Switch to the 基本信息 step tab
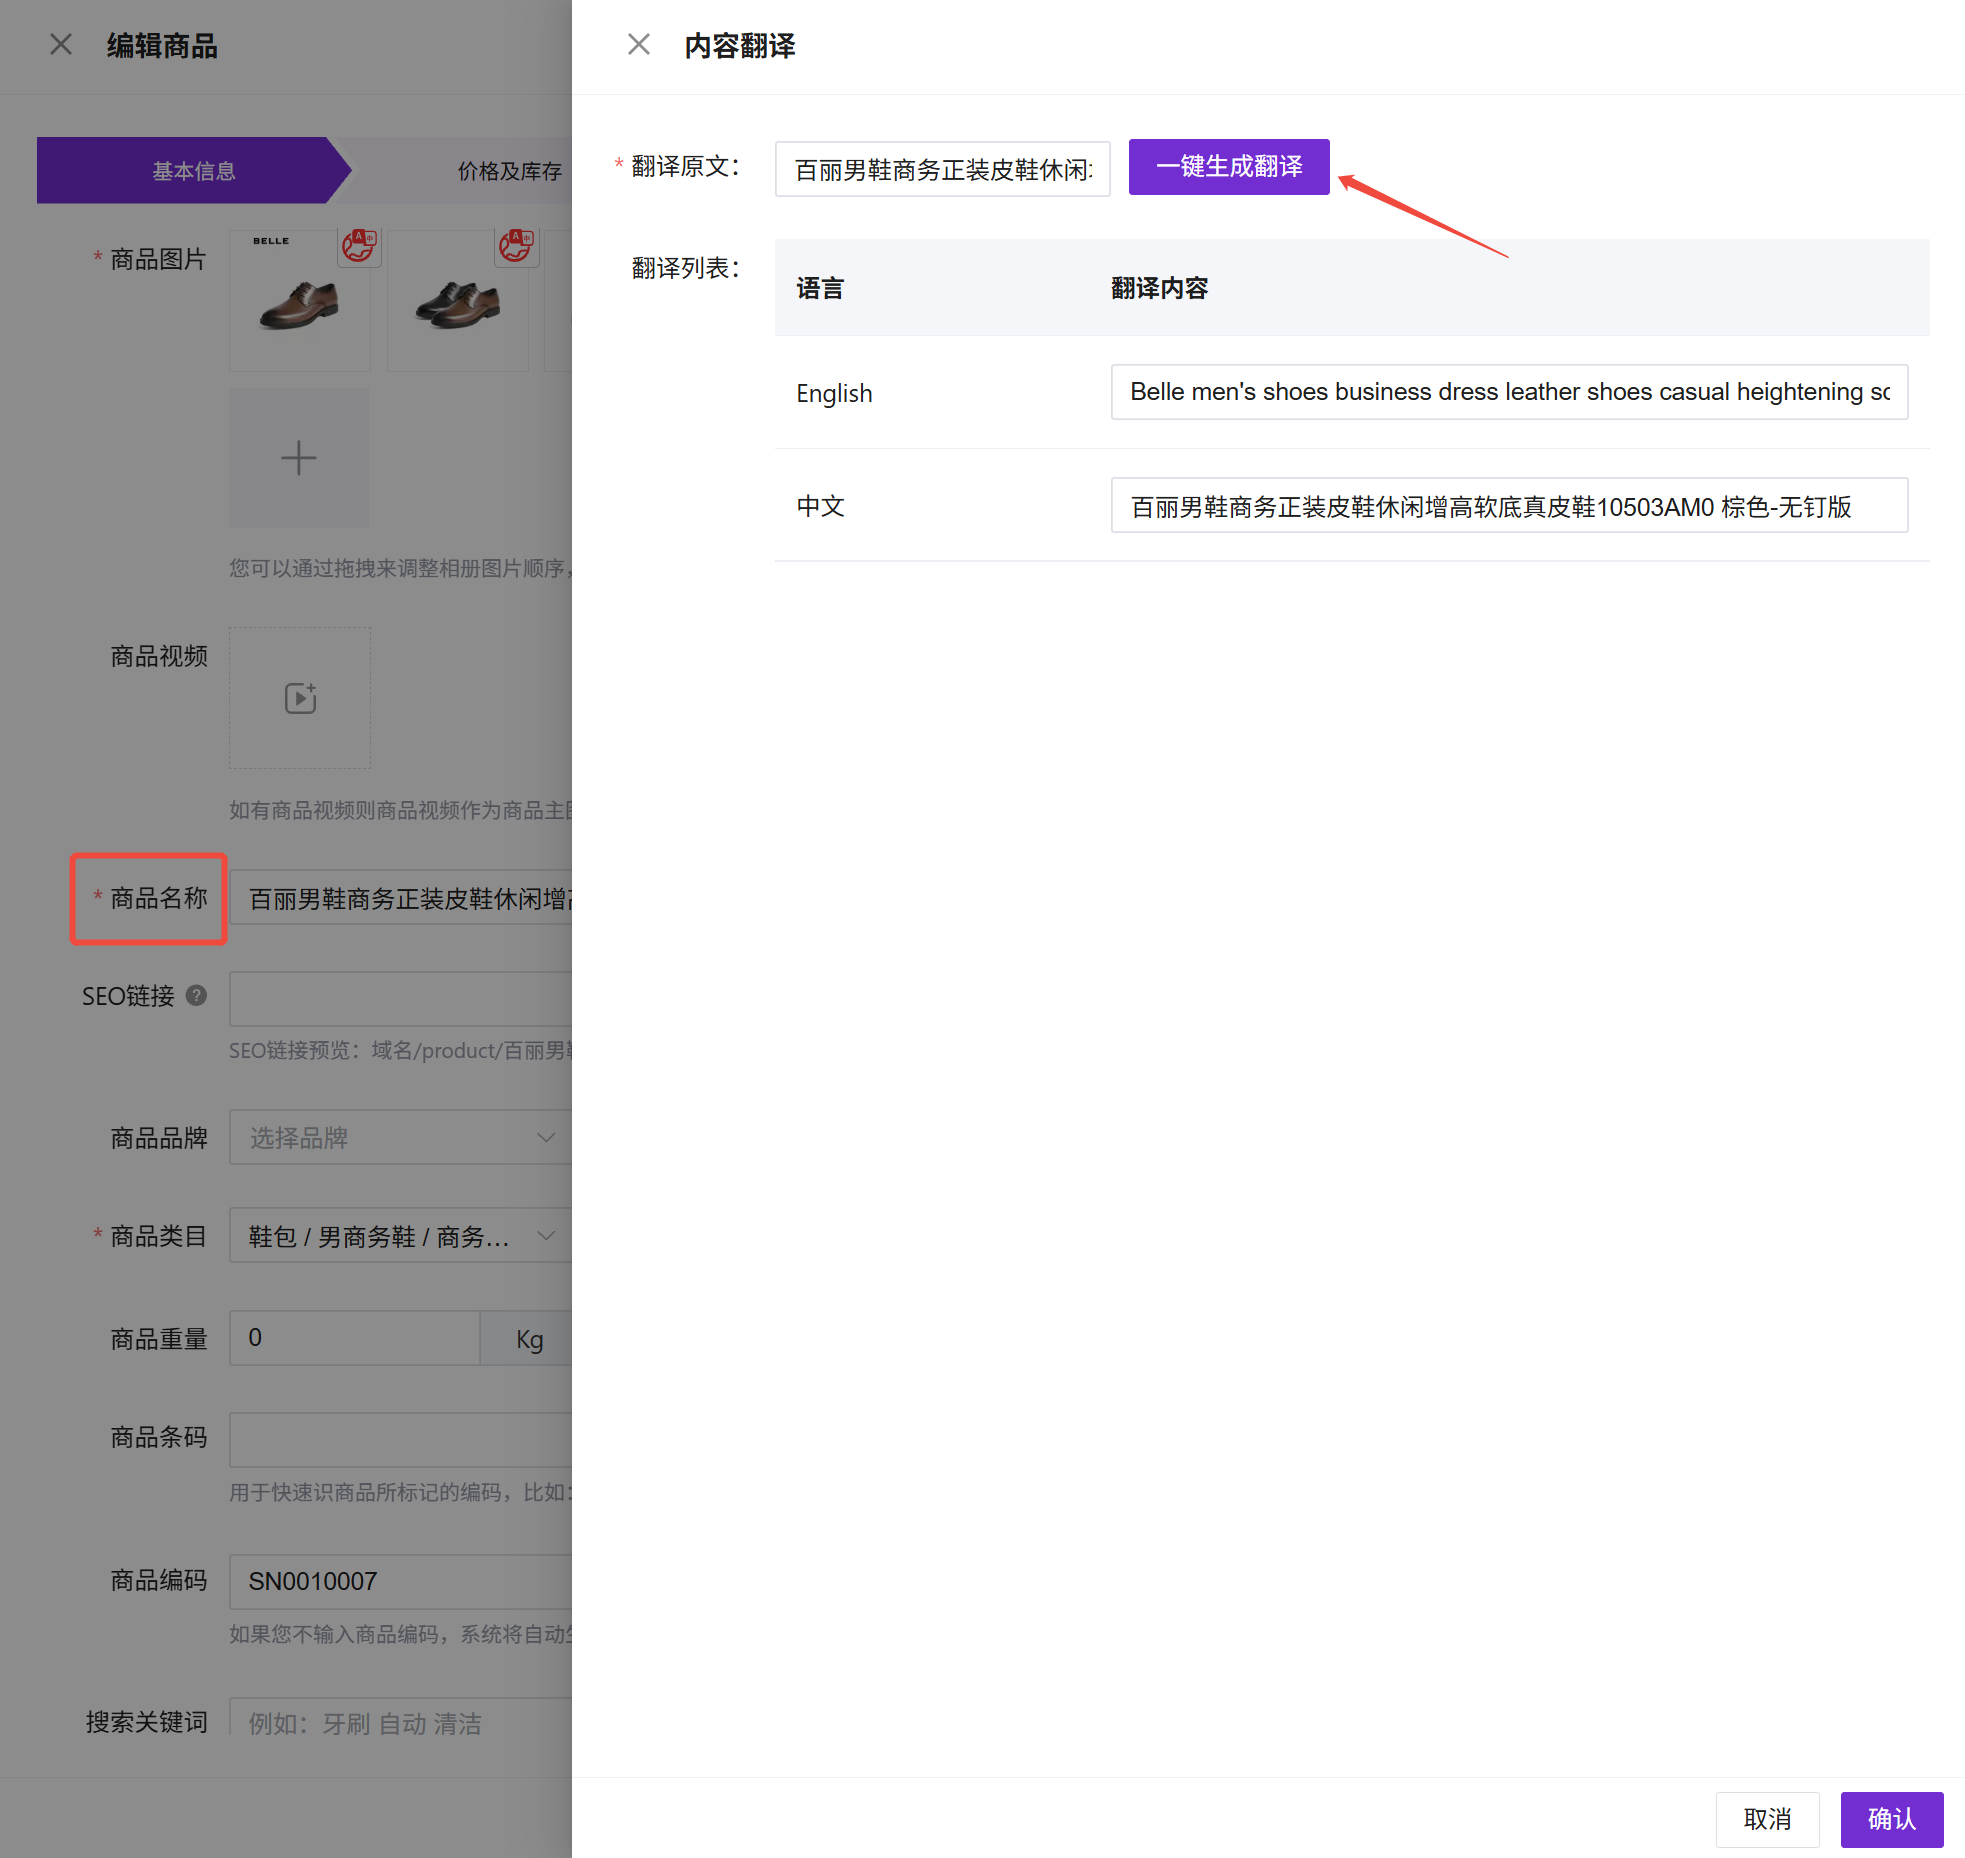This screenshot has width=1965, height=1858. click(x=193, y=171)
